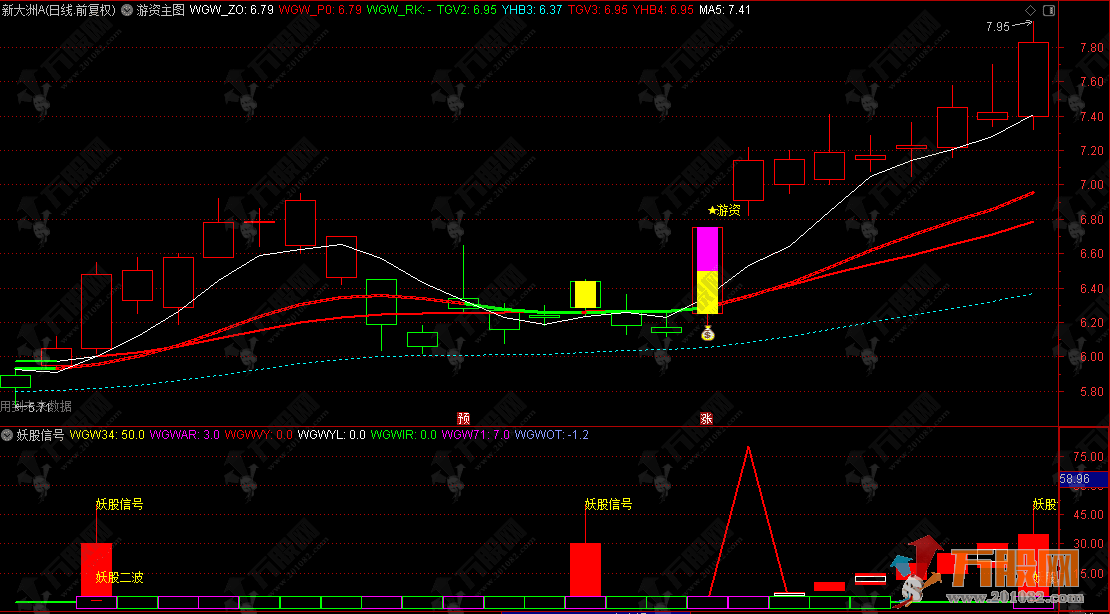Click the yellow 妖股二波 signal label
This screenshot has width=1110, height=614.
click(119, 577)
